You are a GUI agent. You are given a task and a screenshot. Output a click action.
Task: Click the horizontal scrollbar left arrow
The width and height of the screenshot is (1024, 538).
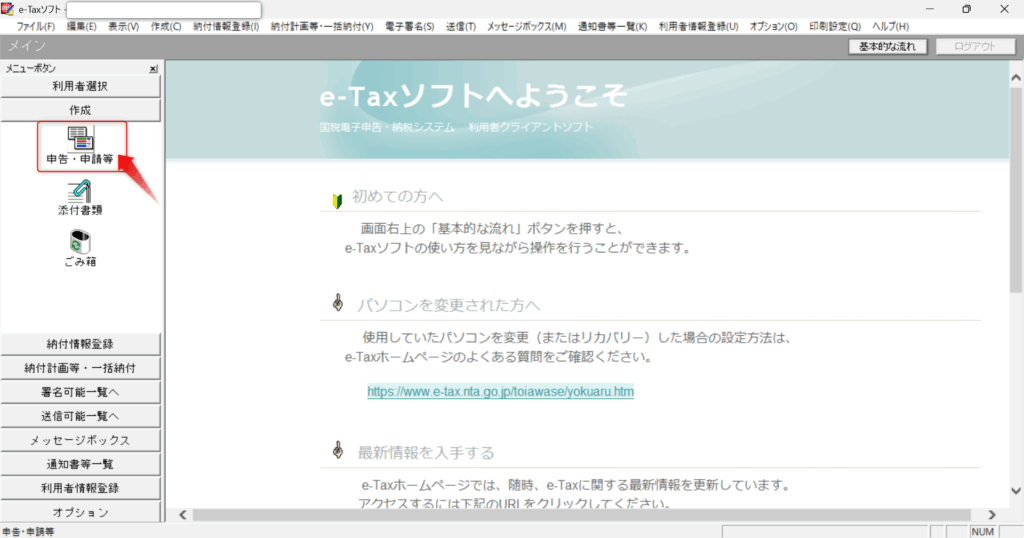pos(183,515)
